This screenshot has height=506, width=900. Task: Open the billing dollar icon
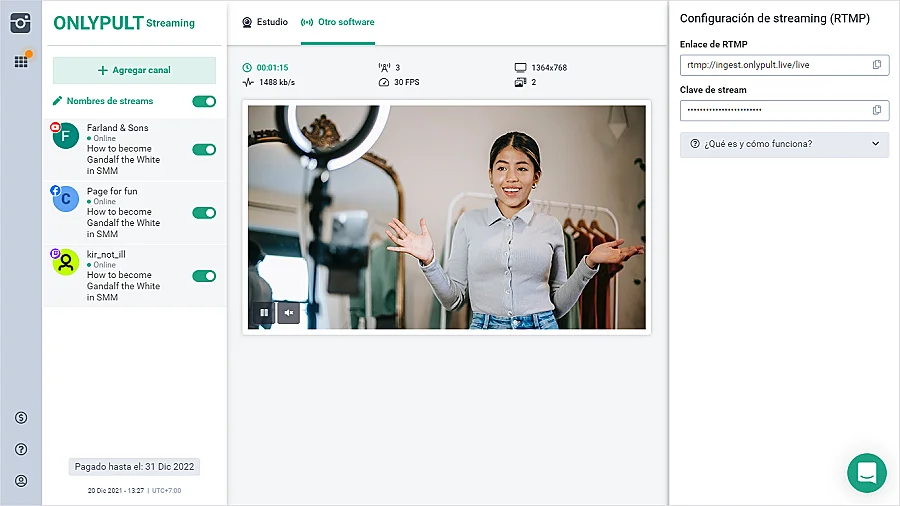pyautogui.click(x=21, y=417)
